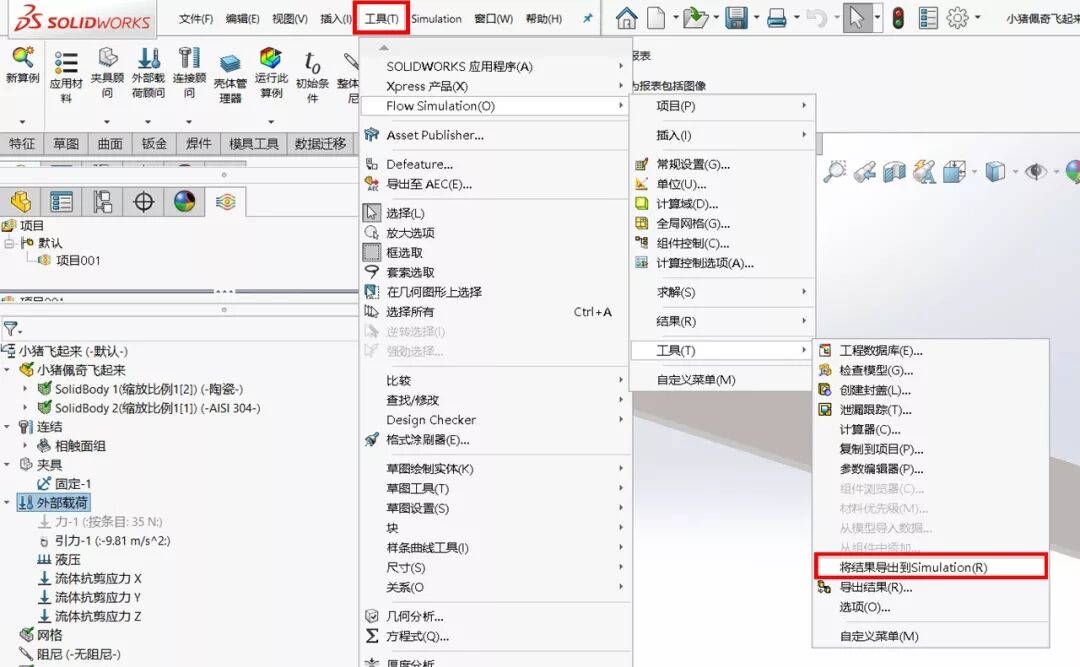
Task: Open the ConfigurationManager tab icon
Action: click(x=102, y=202)
